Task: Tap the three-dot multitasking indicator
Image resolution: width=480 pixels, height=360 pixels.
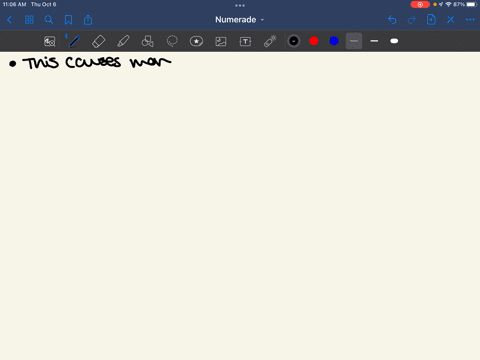Action: click(x=240, y=5)
